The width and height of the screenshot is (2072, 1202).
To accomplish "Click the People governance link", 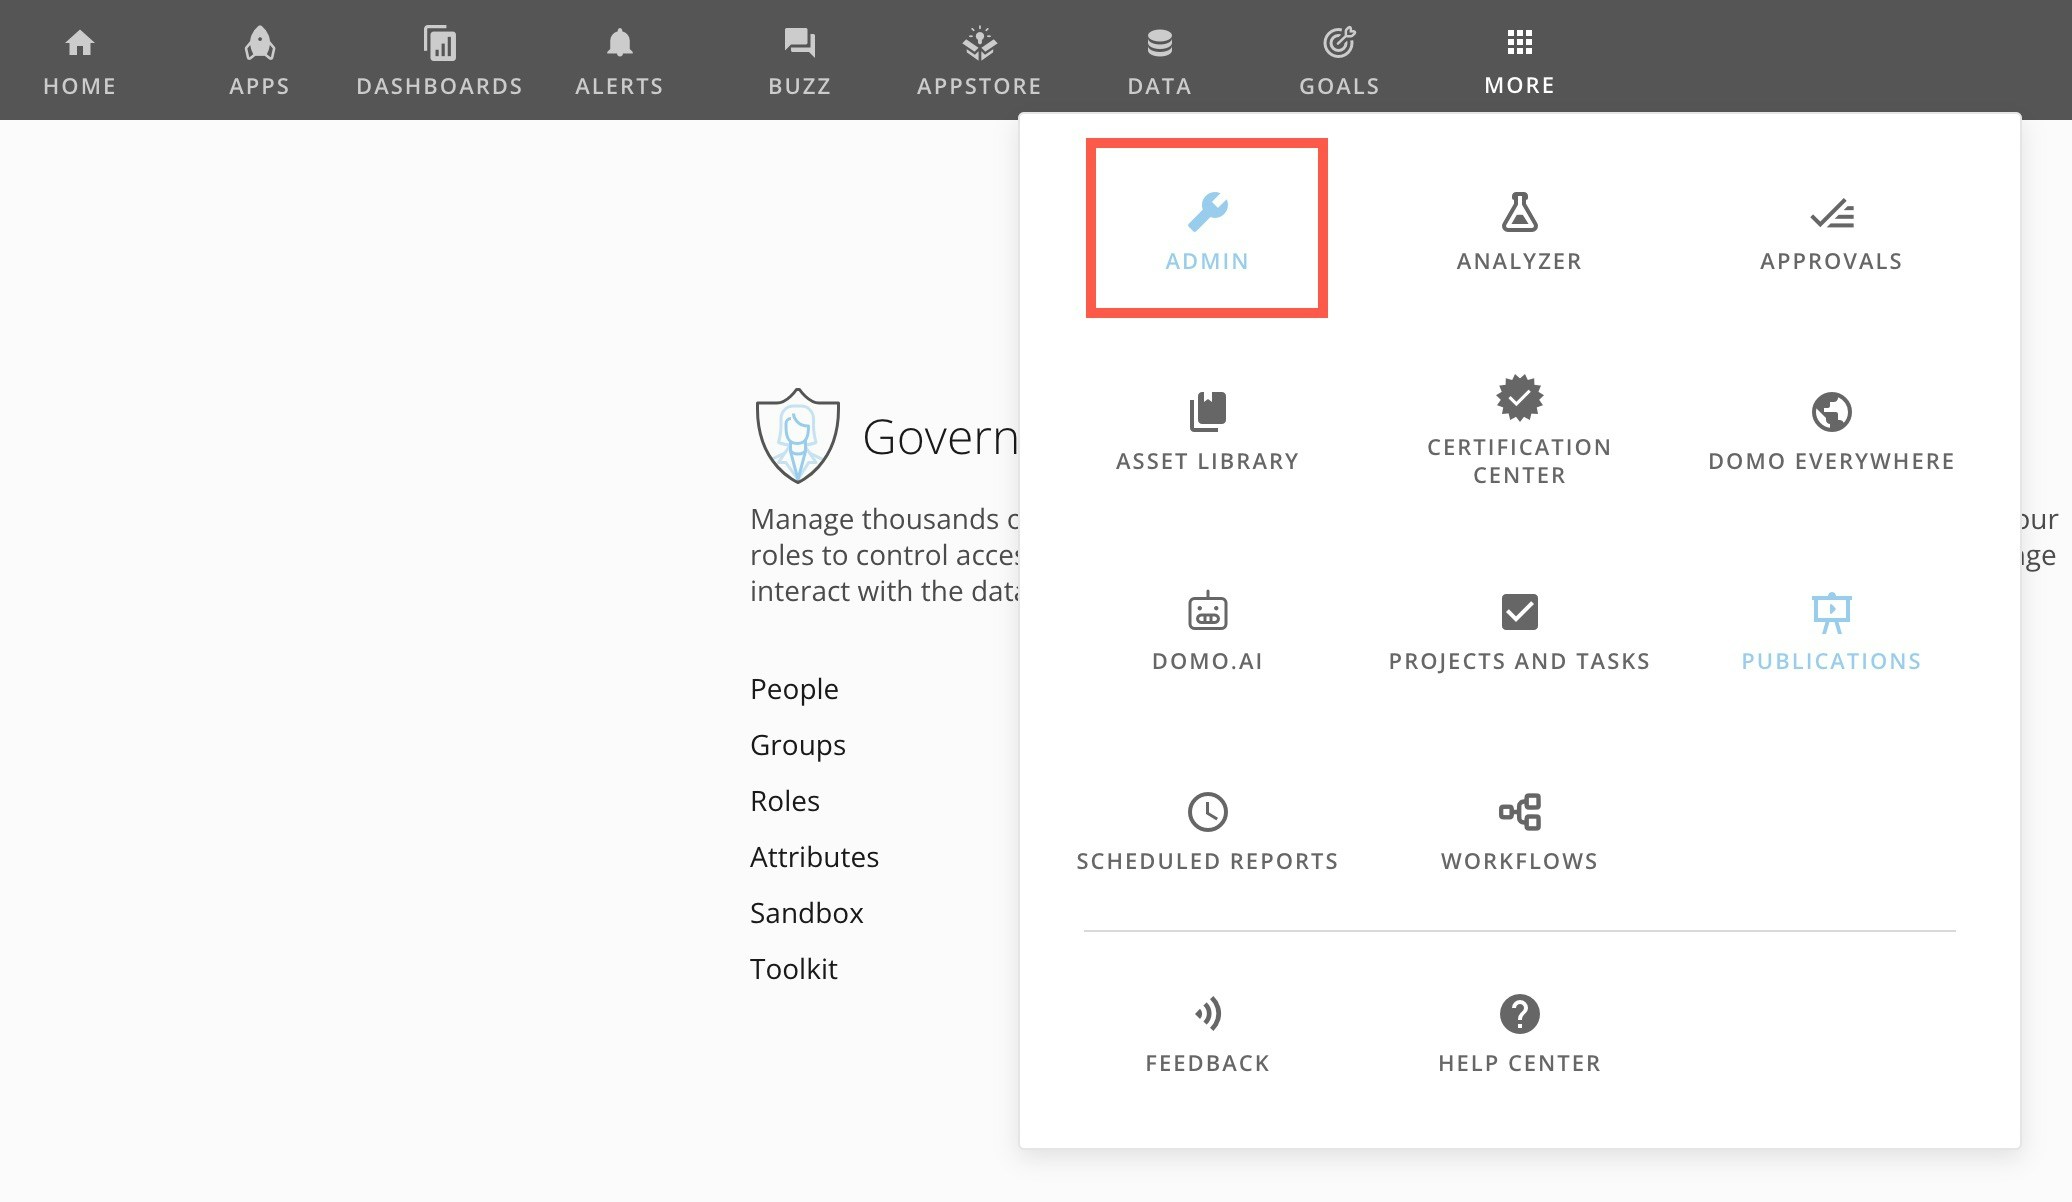I will point(794,689).
